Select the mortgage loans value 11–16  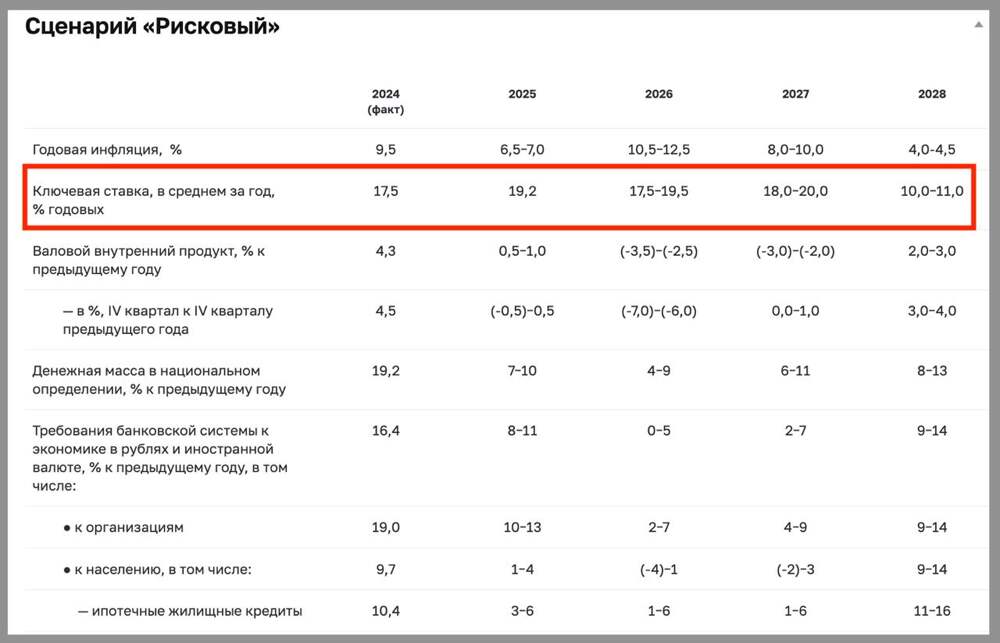coord(932,611)
